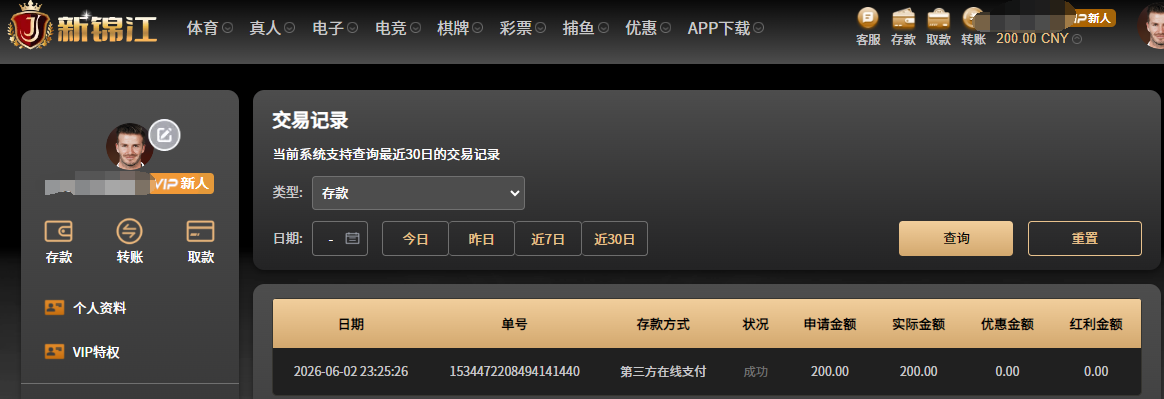Filter by 近7日
1164x399 pixels.
click(548, 239)
